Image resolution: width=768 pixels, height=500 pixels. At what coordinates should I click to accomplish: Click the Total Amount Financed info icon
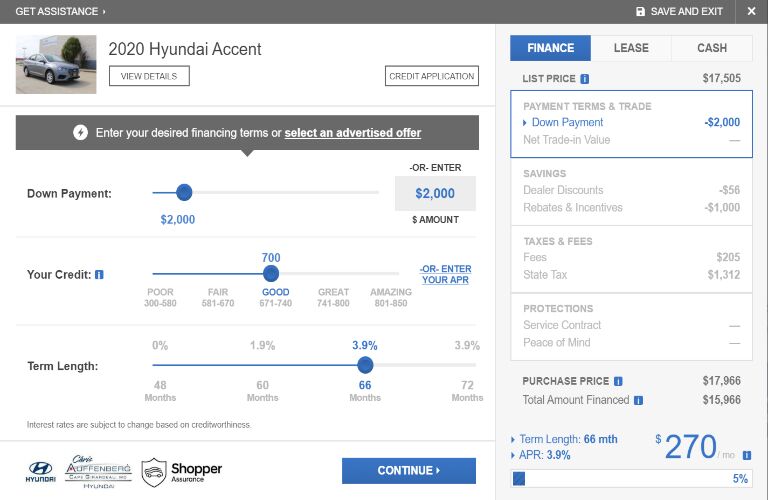(x=638, y=400)
